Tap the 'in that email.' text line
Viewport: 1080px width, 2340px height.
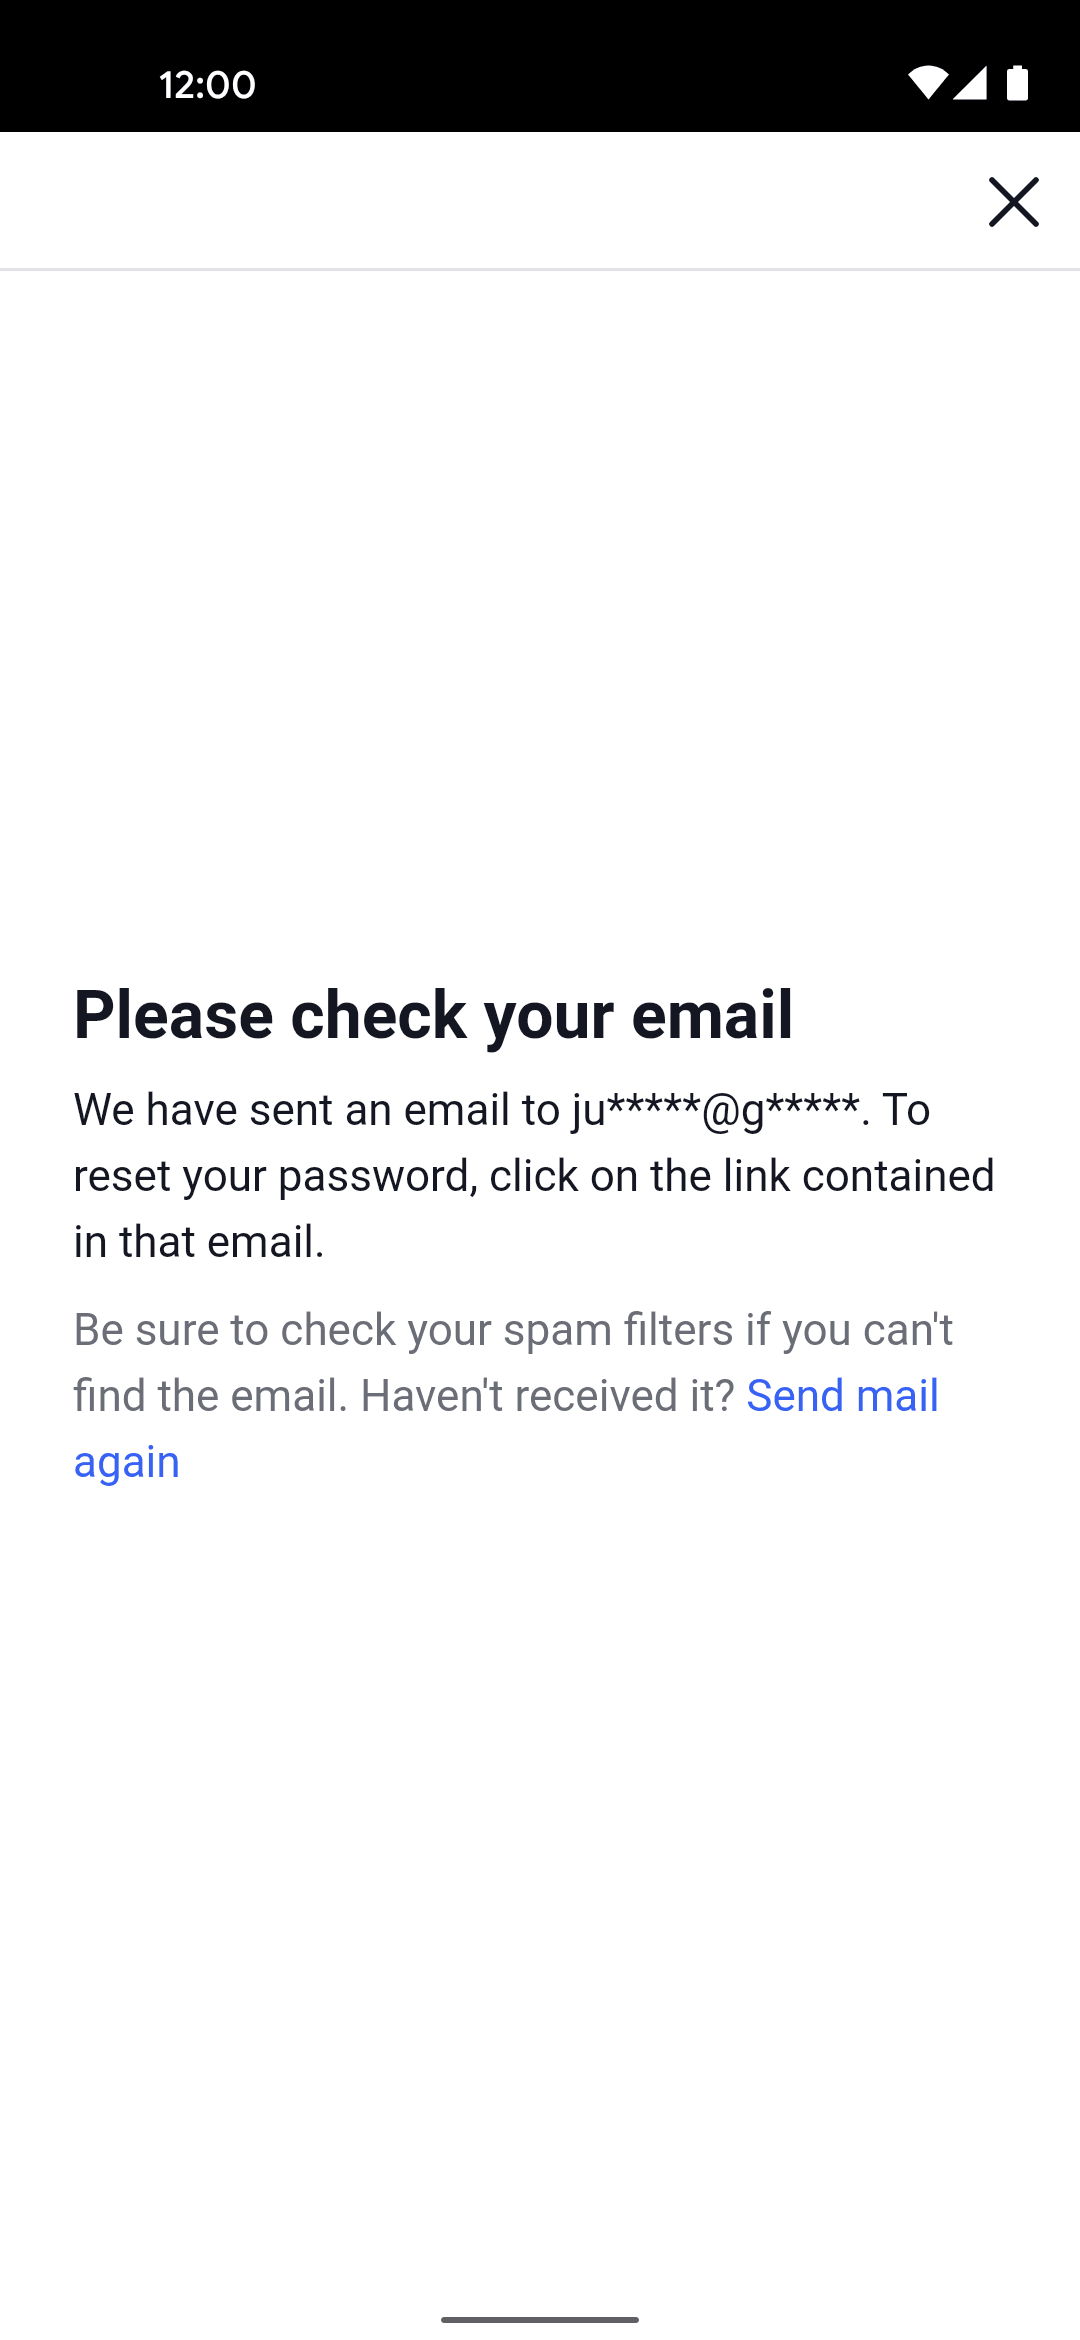tap(199, 1242)
